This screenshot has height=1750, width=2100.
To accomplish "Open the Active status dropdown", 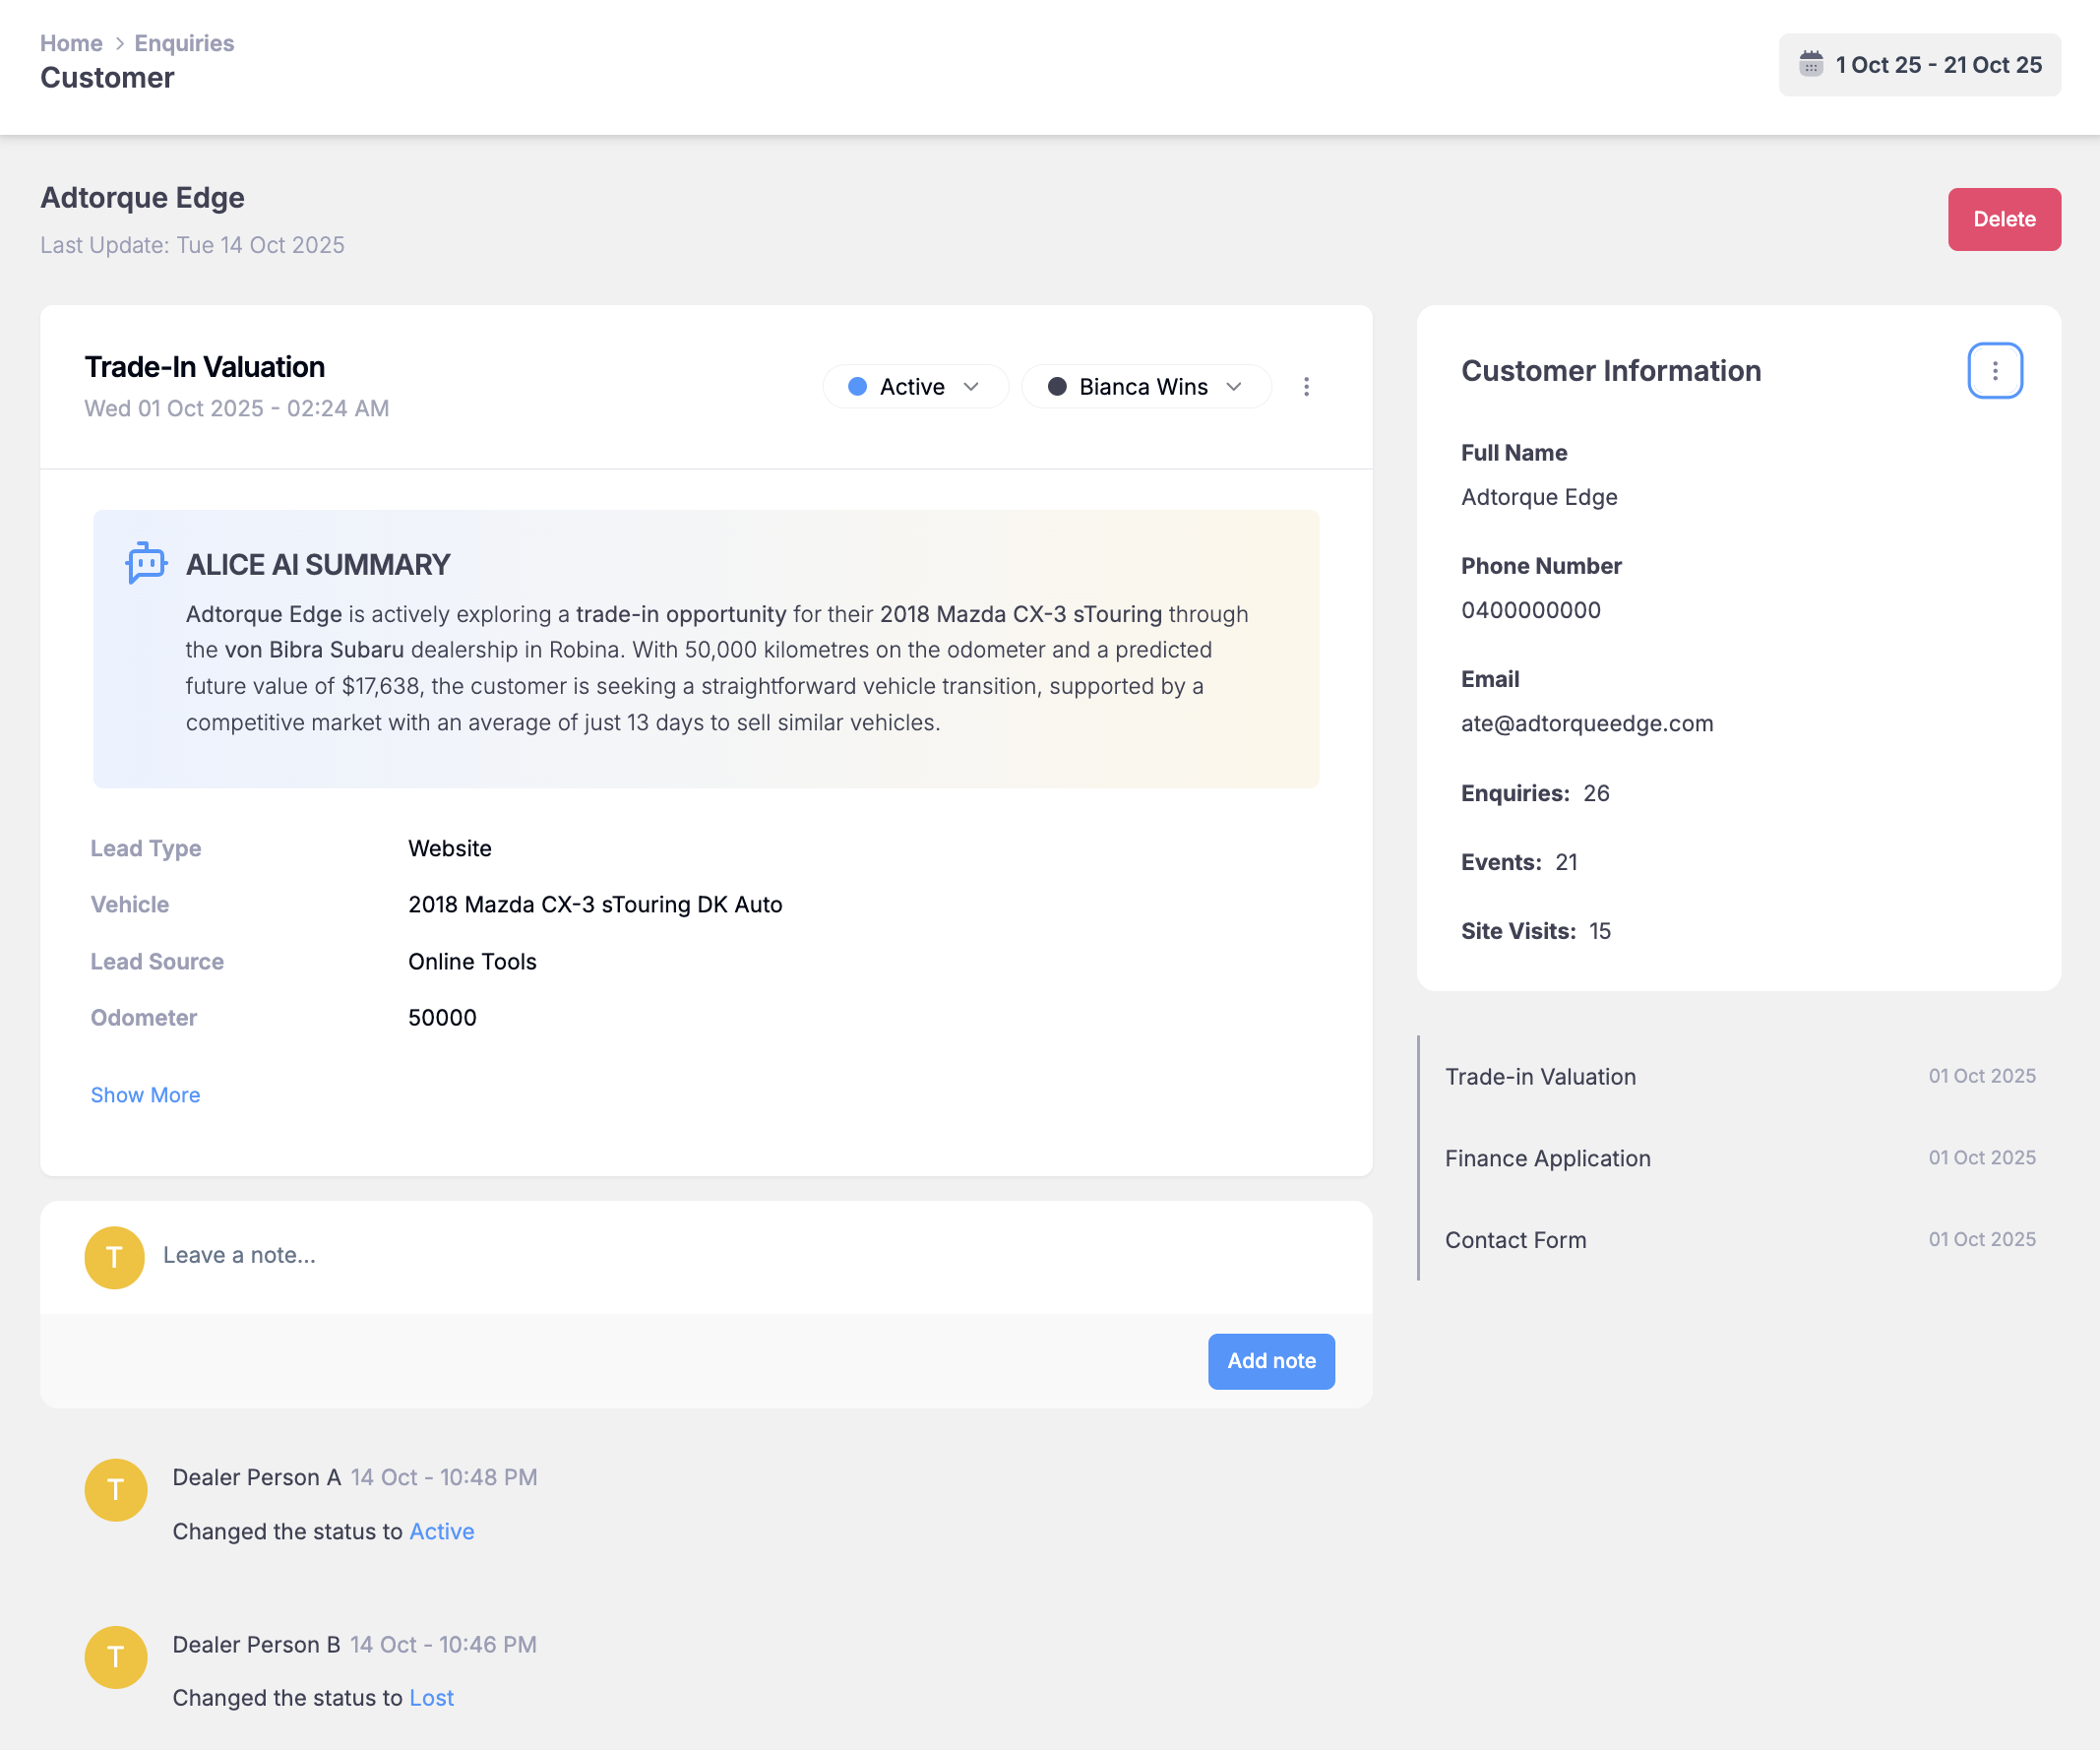I will pos(914,386).
